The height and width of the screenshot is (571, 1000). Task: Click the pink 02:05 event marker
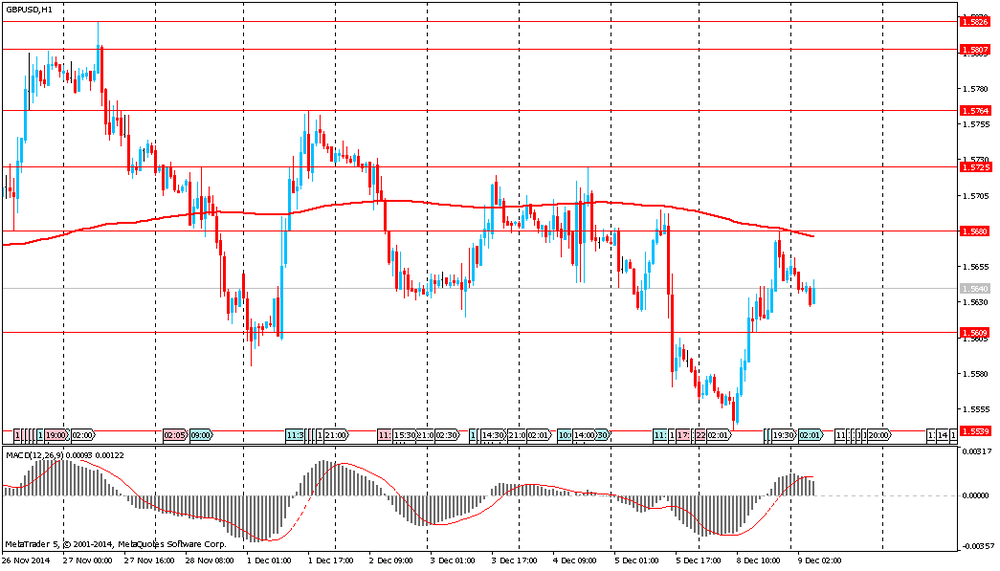(x=174, y=436)
